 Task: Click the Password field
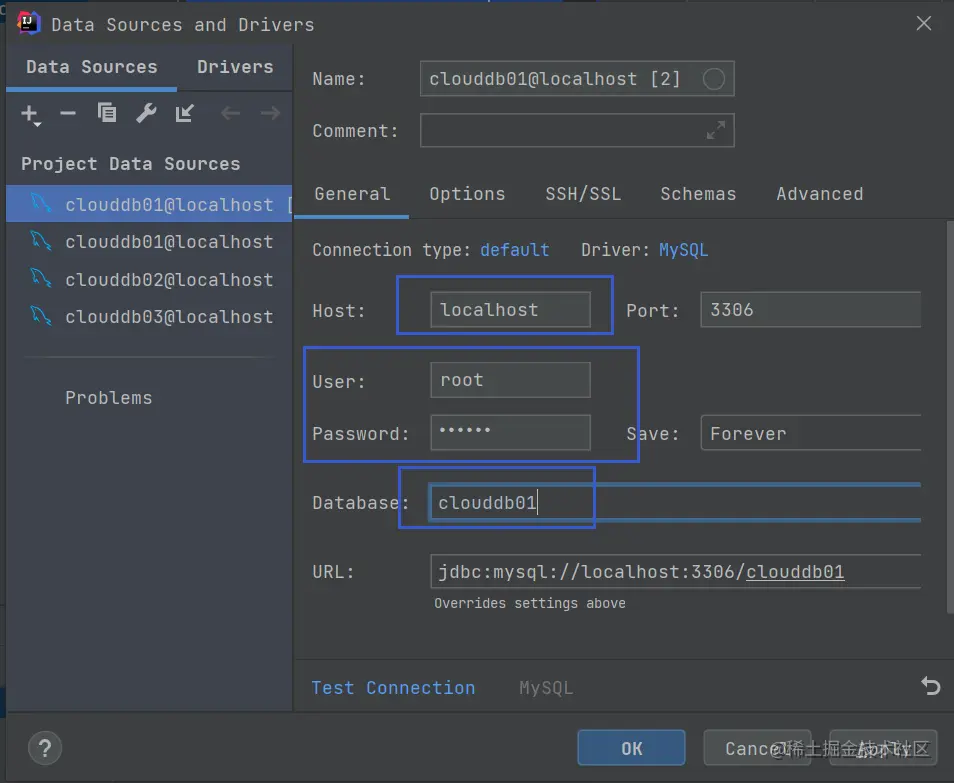[x=510, y=433]
